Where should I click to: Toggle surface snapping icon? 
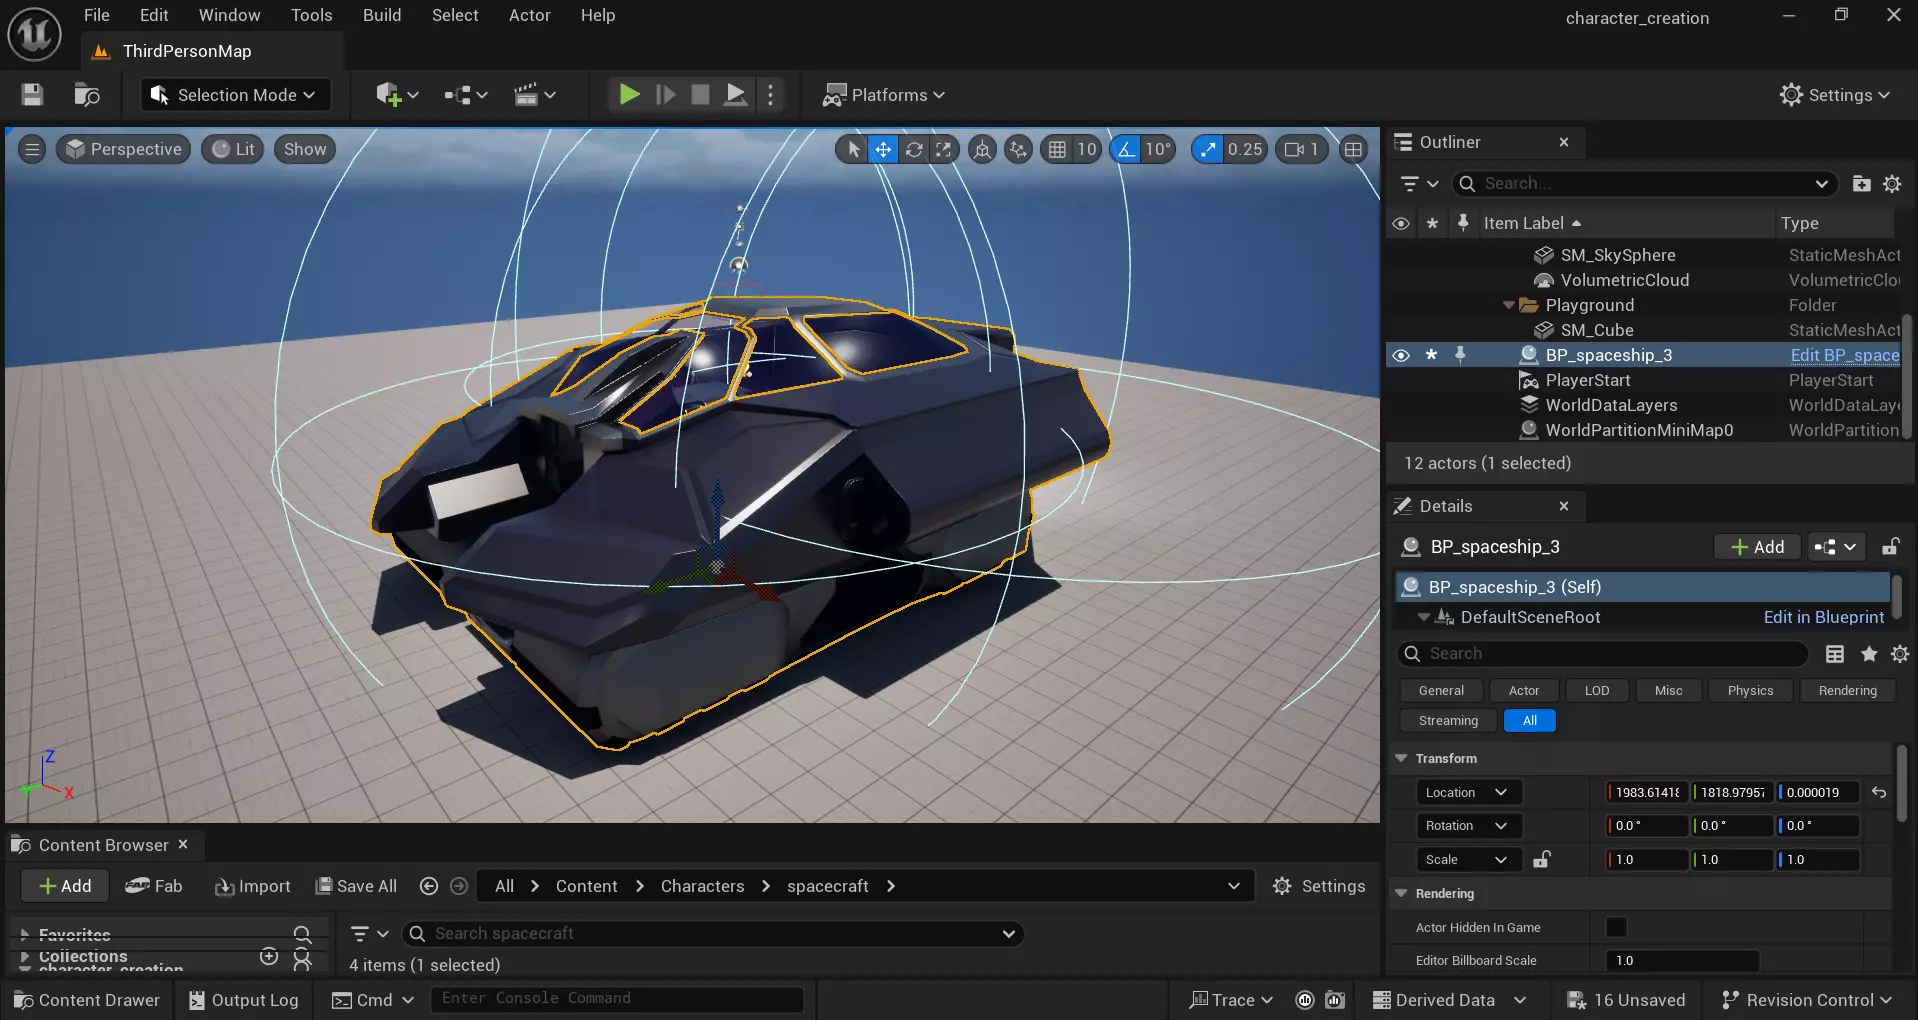click(x=1018, y=149)
